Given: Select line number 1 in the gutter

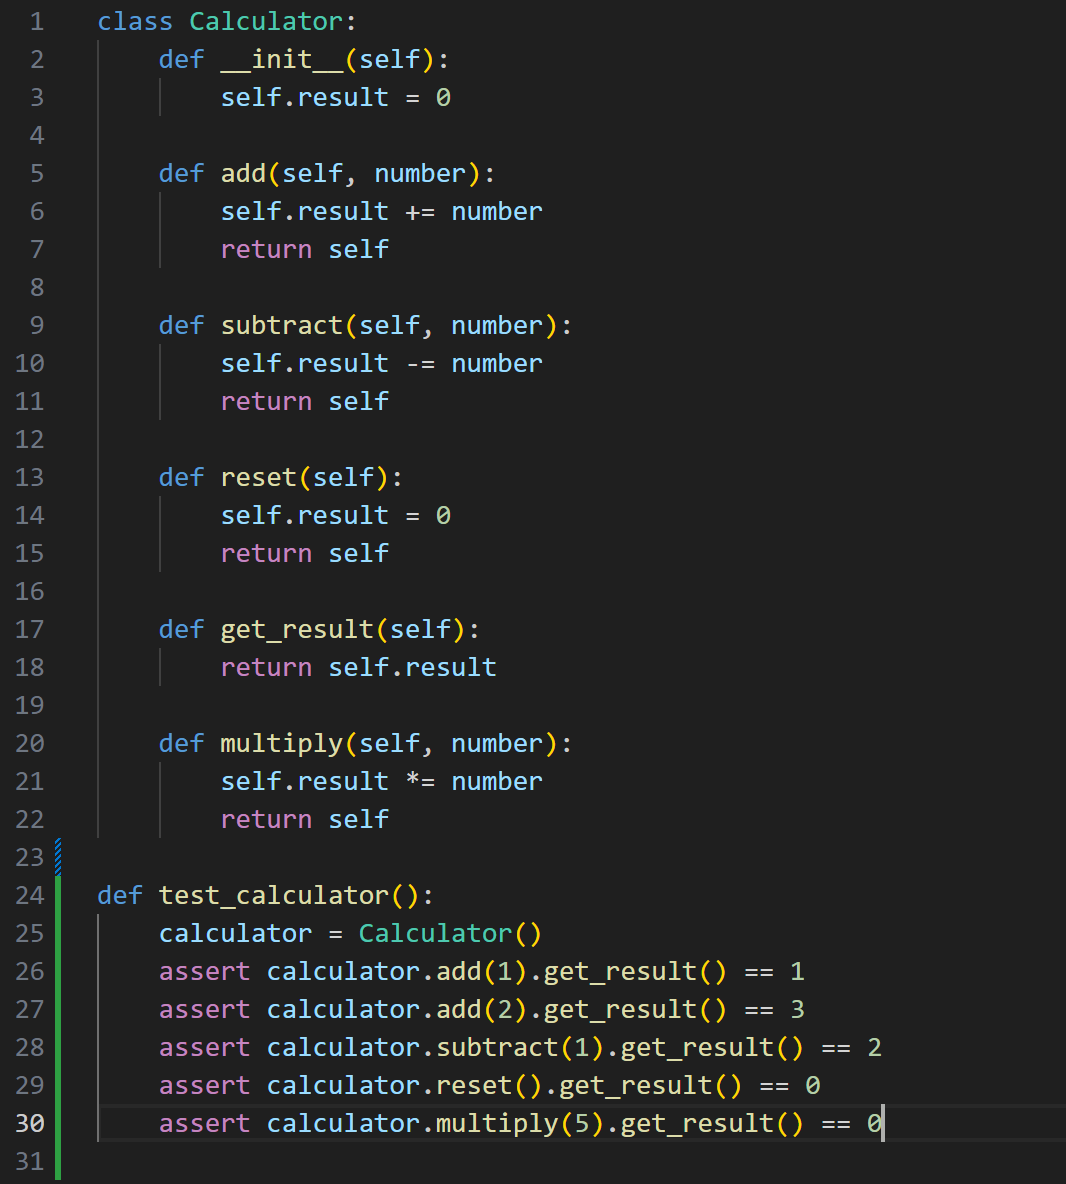Looking at the screenshot, I should [x=37, y=21].
